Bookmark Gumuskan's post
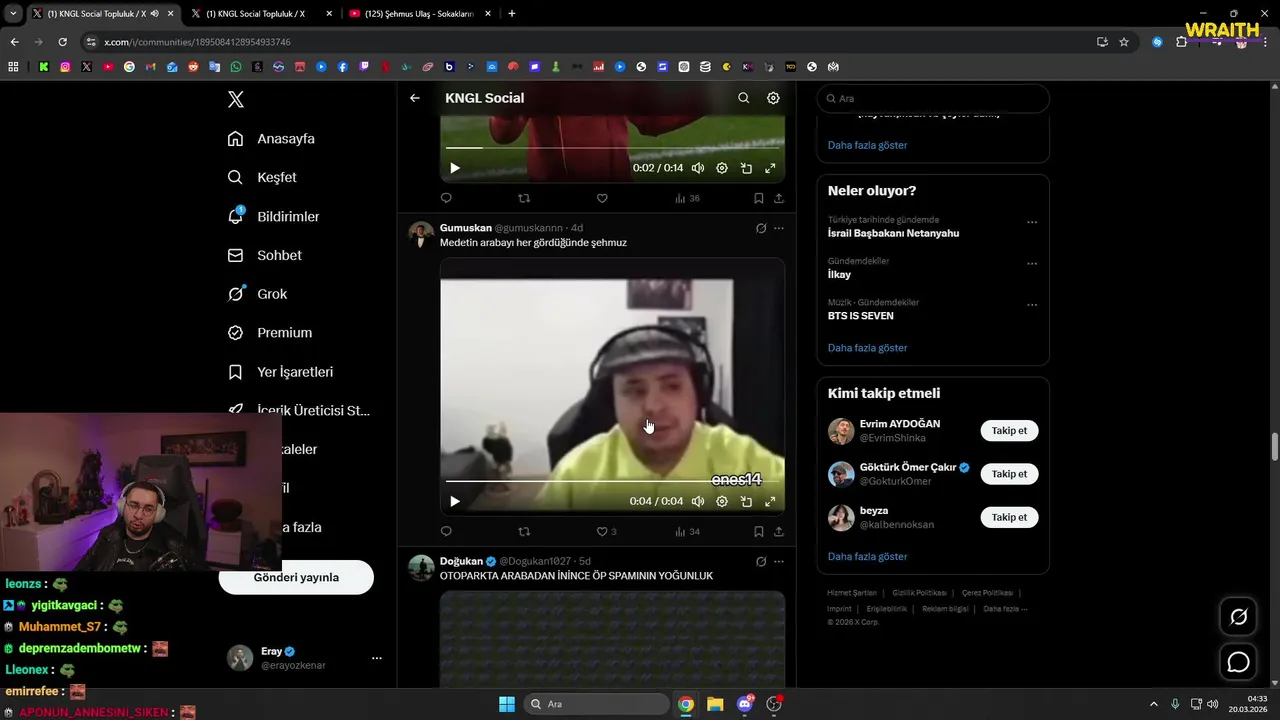Screen dimensions: 1280x720 pos(759,531)
